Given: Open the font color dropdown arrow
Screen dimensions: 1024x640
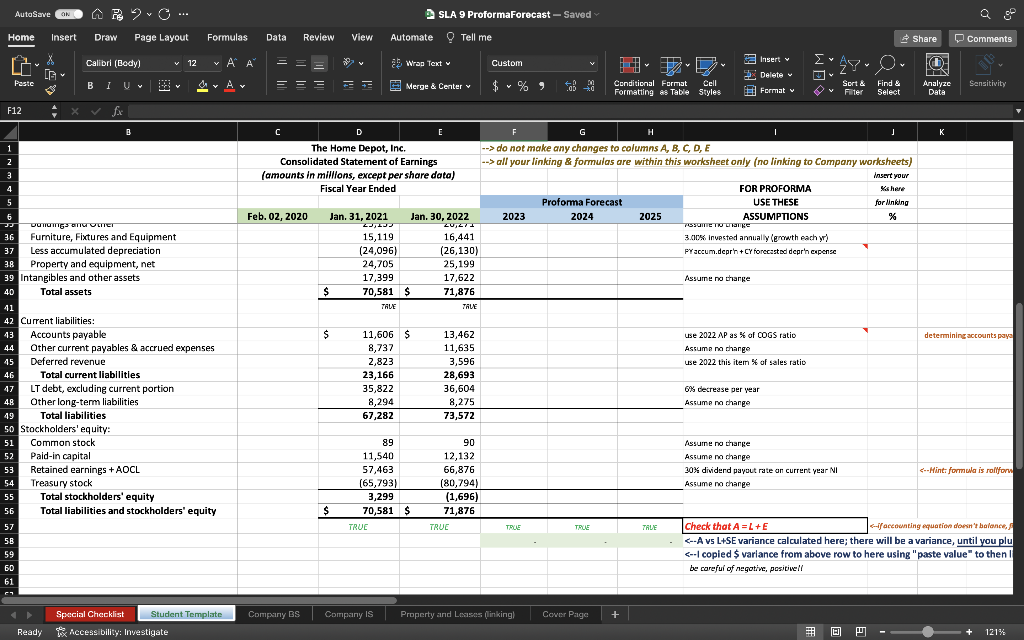Looking at the screenshot, I should point(242,86).
